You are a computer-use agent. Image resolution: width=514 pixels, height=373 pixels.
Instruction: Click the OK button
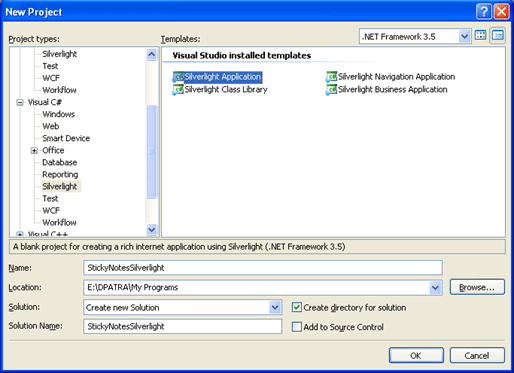coord(416,356)
